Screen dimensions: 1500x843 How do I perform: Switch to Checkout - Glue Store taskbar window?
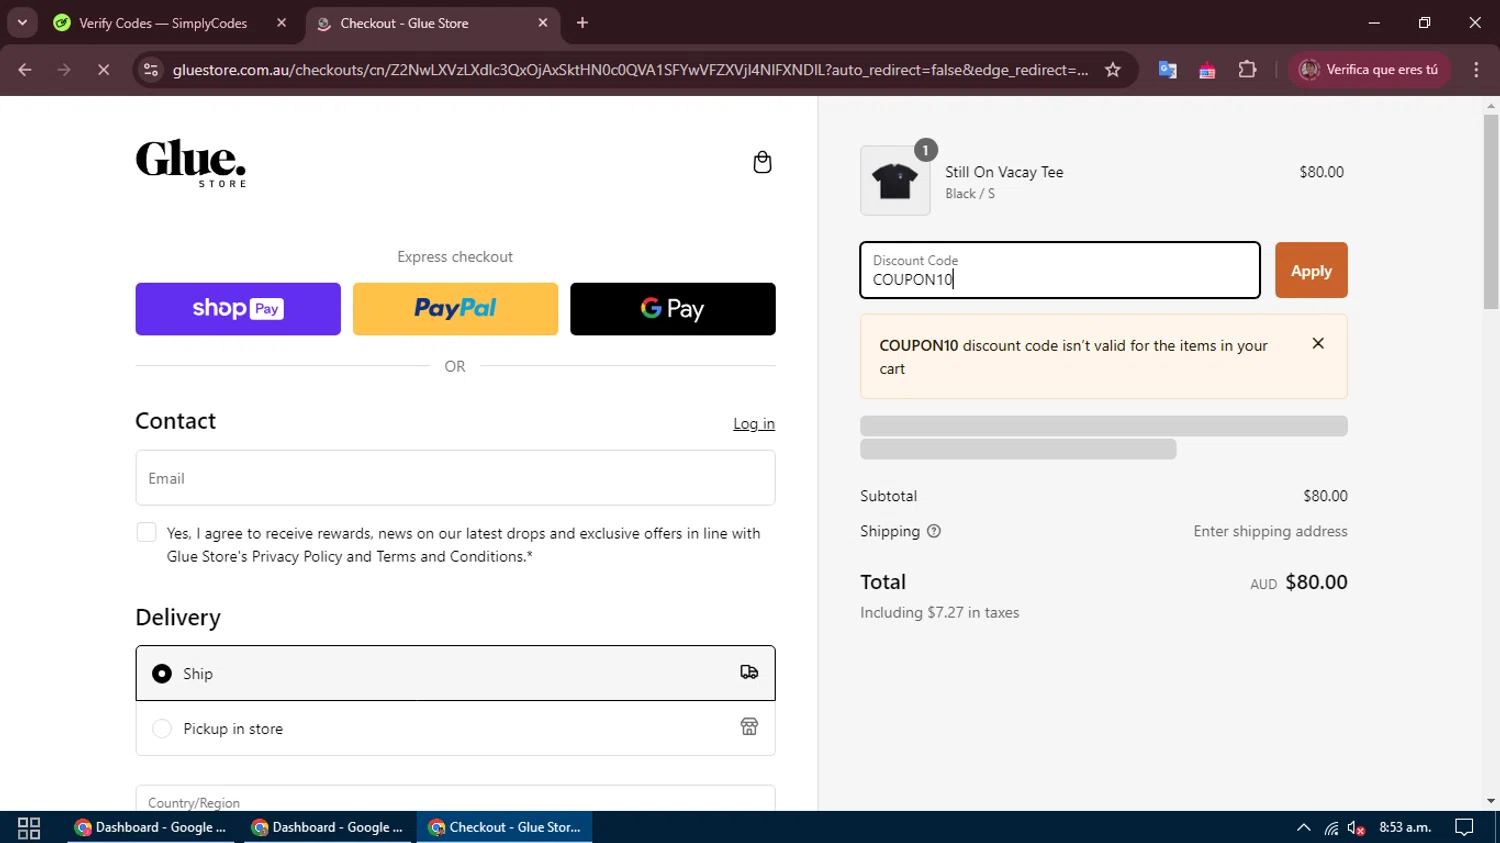tap(505, 828)
